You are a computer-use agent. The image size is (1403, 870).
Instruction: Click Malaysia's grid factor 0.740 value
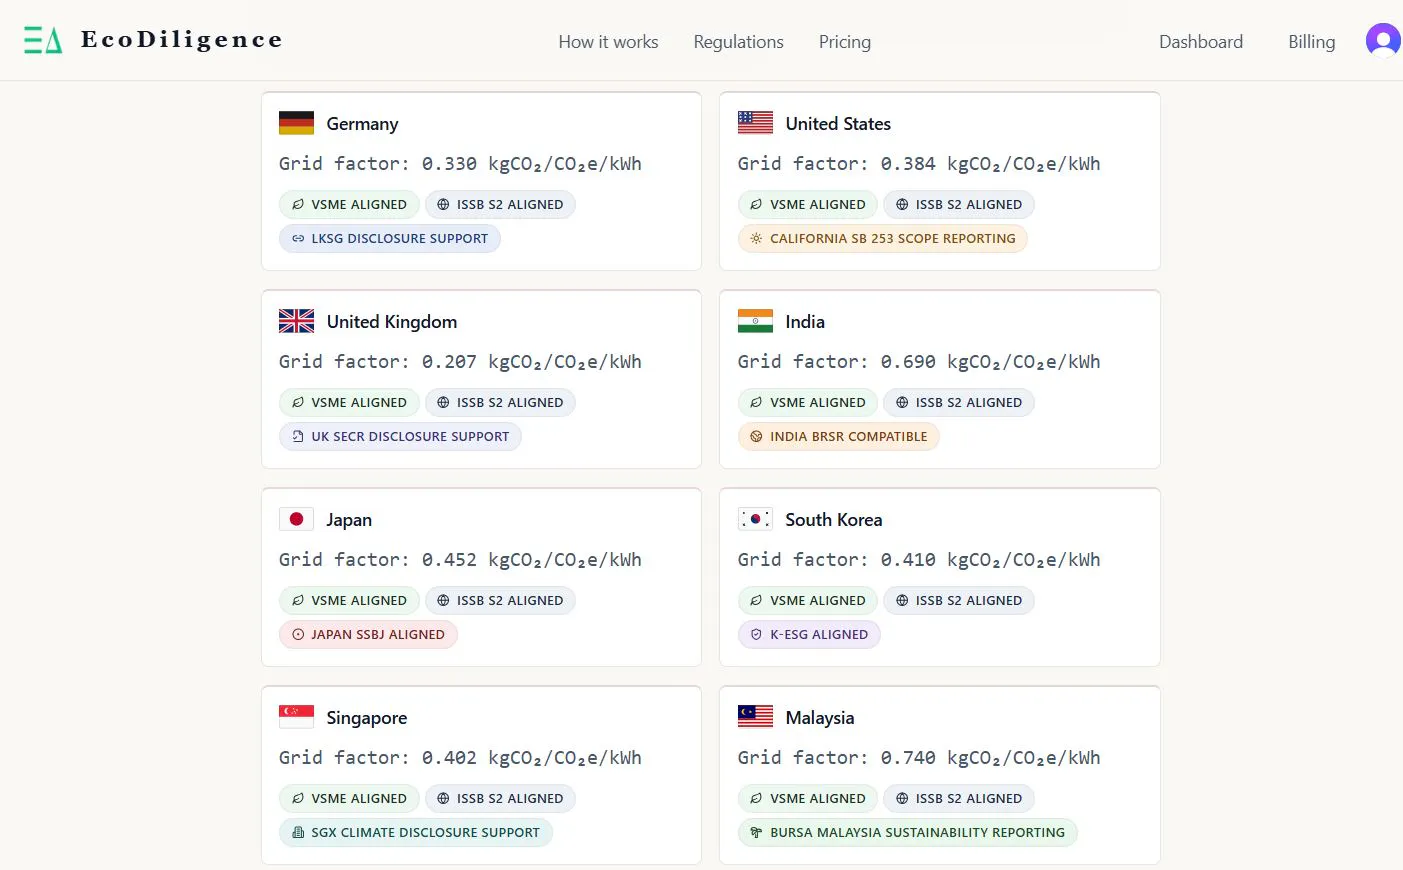[908, 758]
